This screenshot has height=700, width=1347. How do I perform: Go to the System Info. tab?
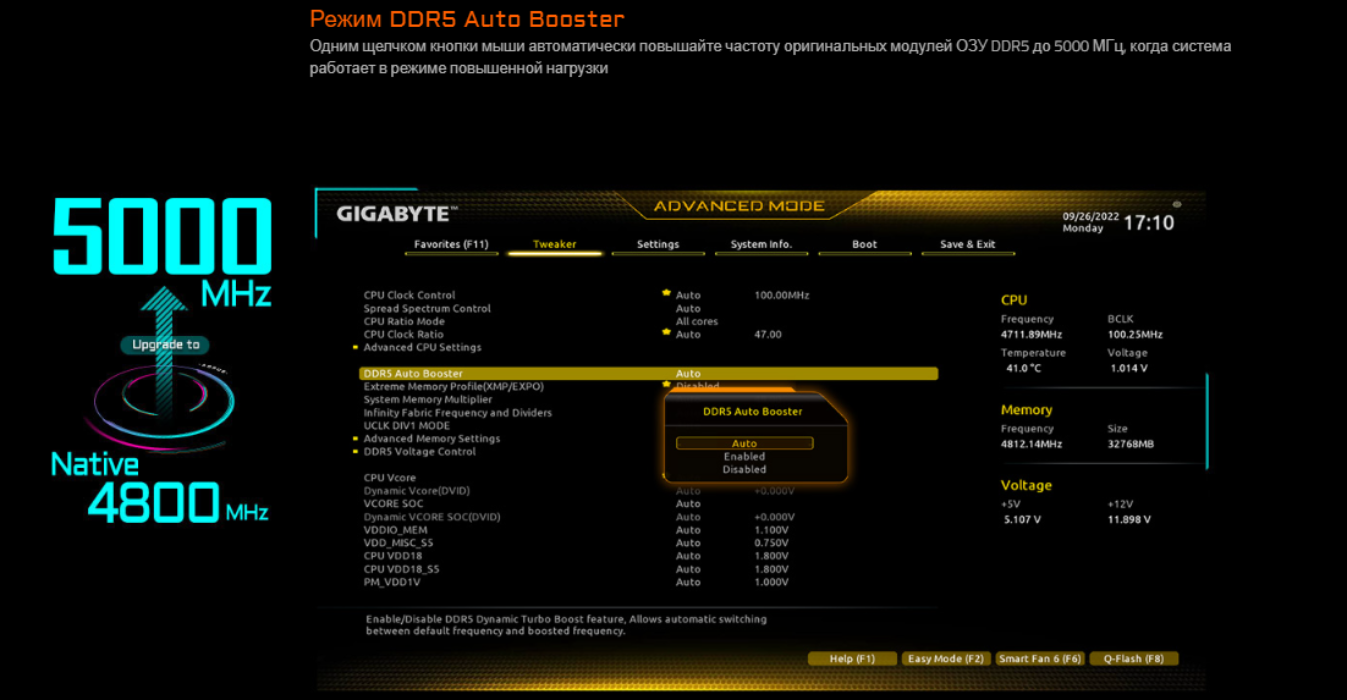click(x=761, y=244)
